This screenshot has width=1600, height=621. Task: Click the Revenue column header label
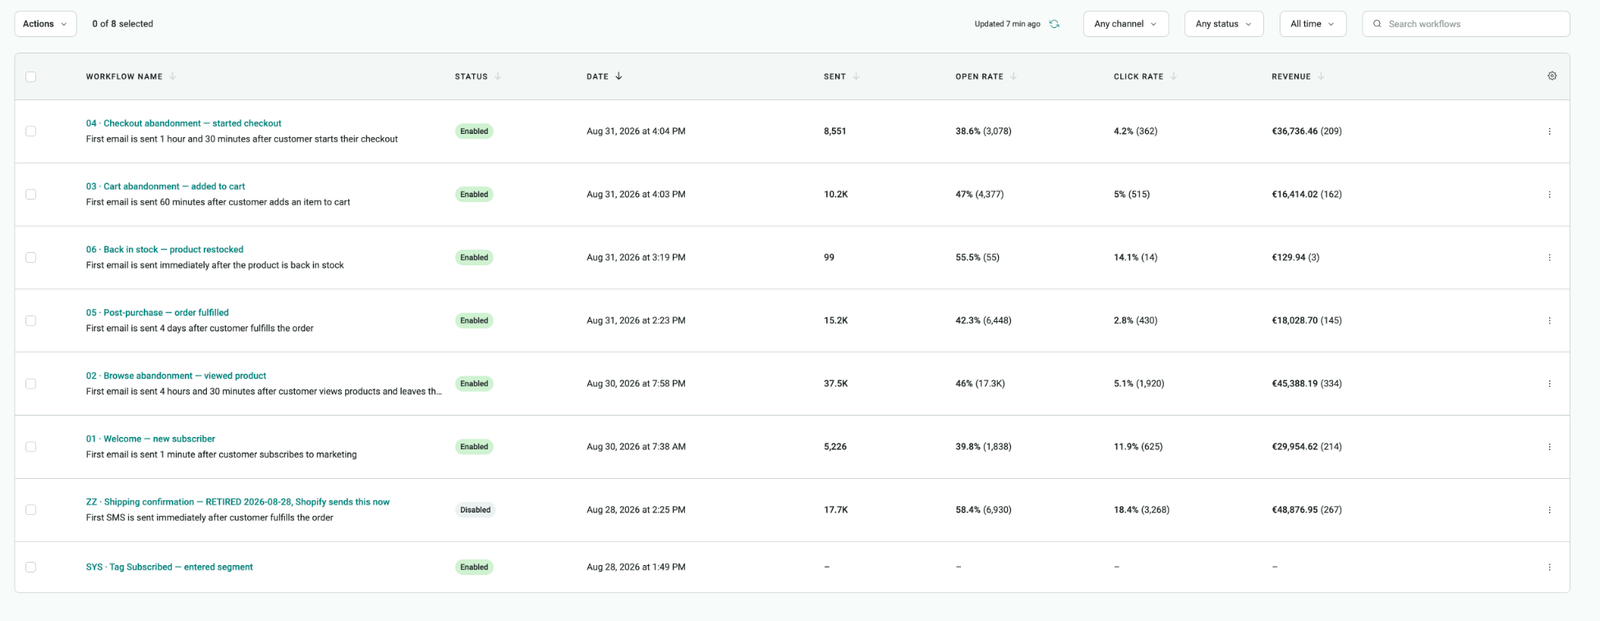1291,76
